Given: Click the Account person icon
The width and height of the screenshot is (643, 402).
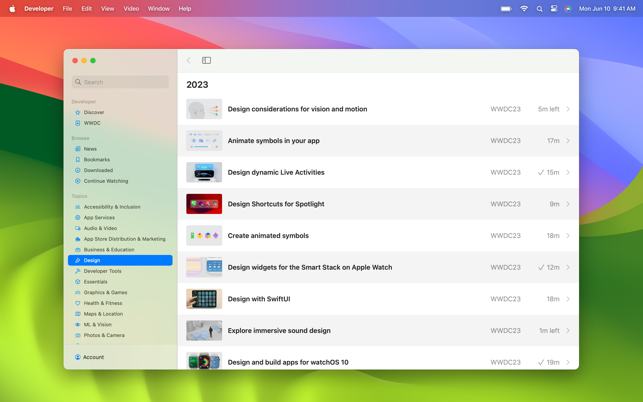Looking at the screenshot, I should click(x=78, y=357).
